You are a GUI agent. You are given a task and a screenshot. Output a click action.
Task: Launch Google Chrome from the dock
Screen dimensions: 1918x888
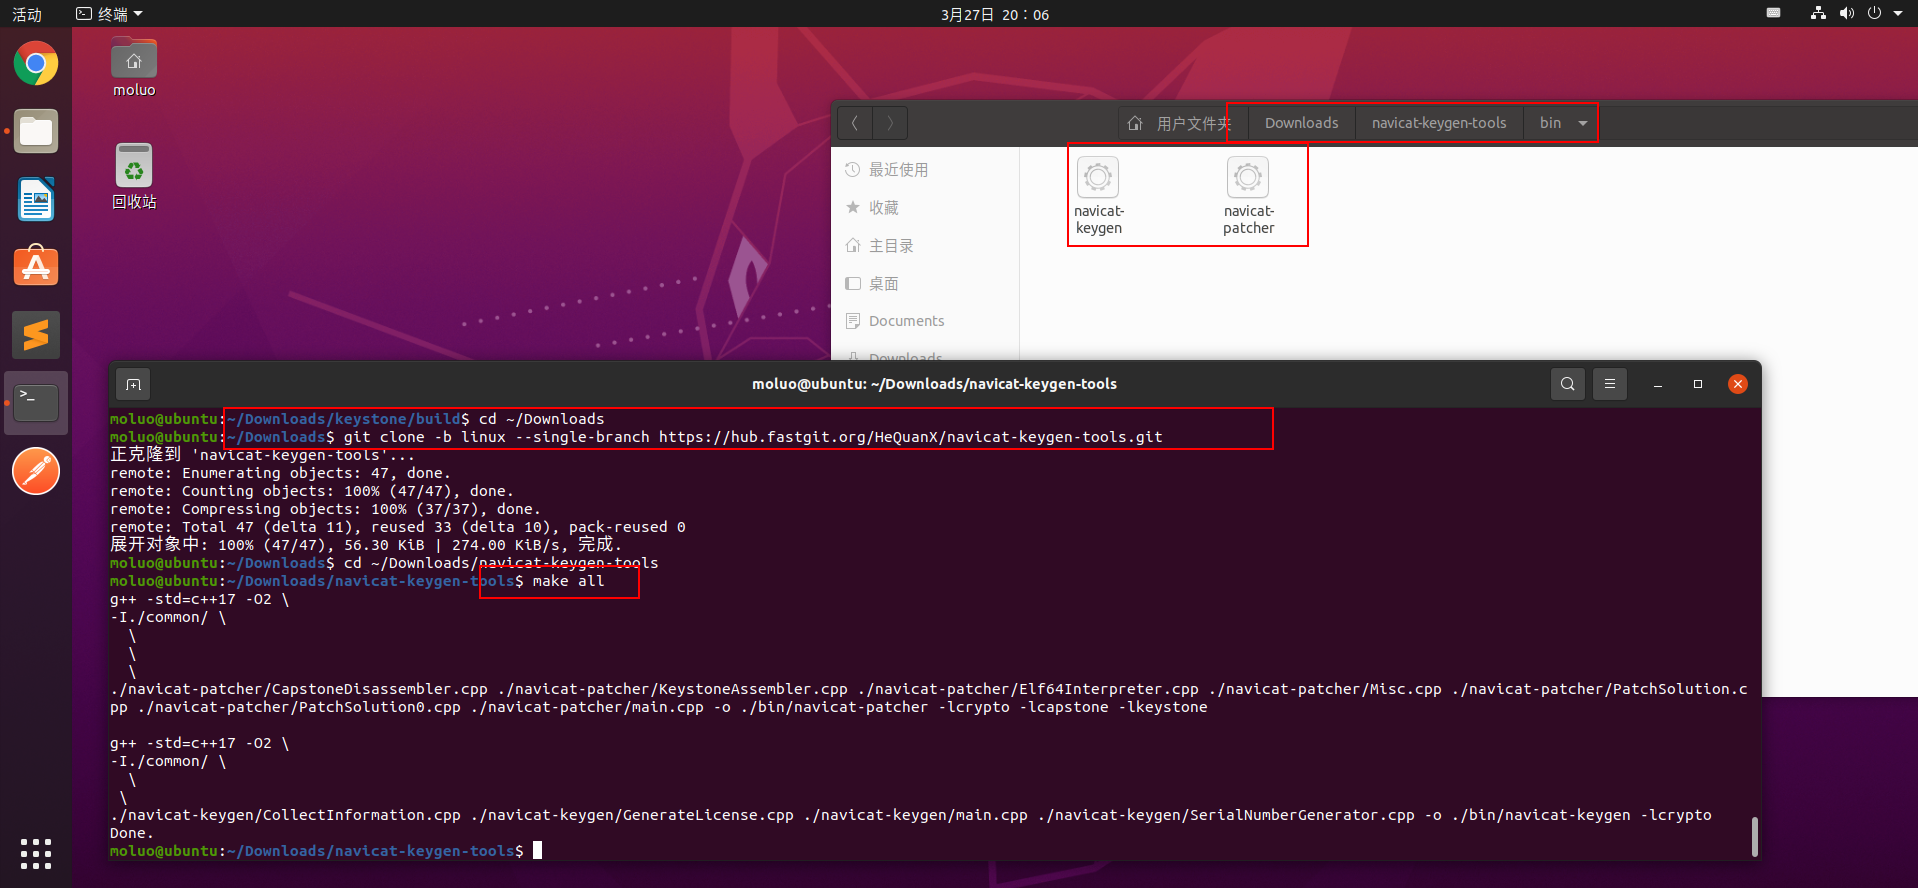pyautogui.click(x=36, y=64)
